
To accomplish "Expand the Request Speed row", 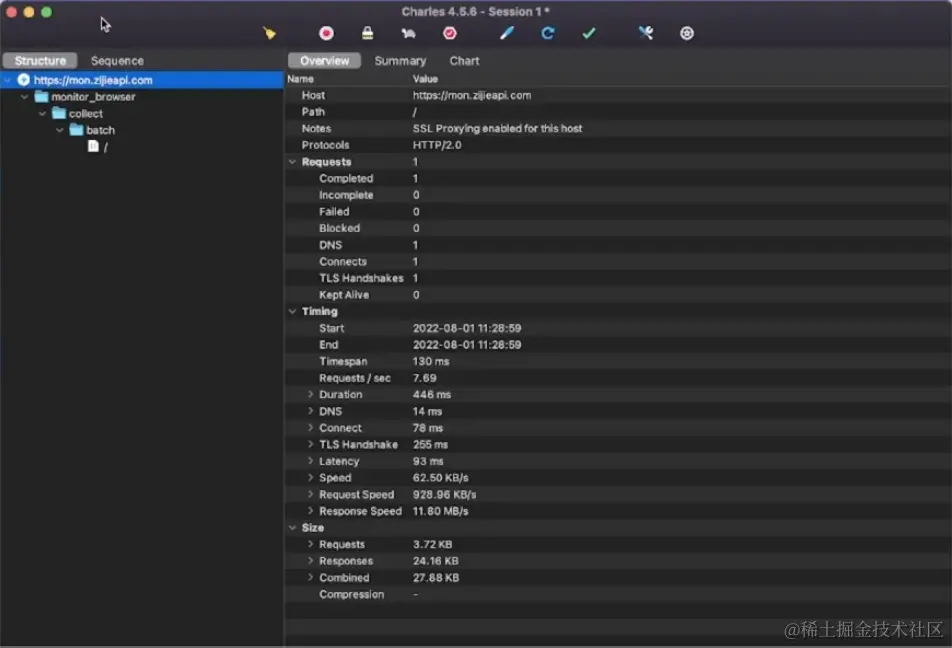I will coord(310,494).
